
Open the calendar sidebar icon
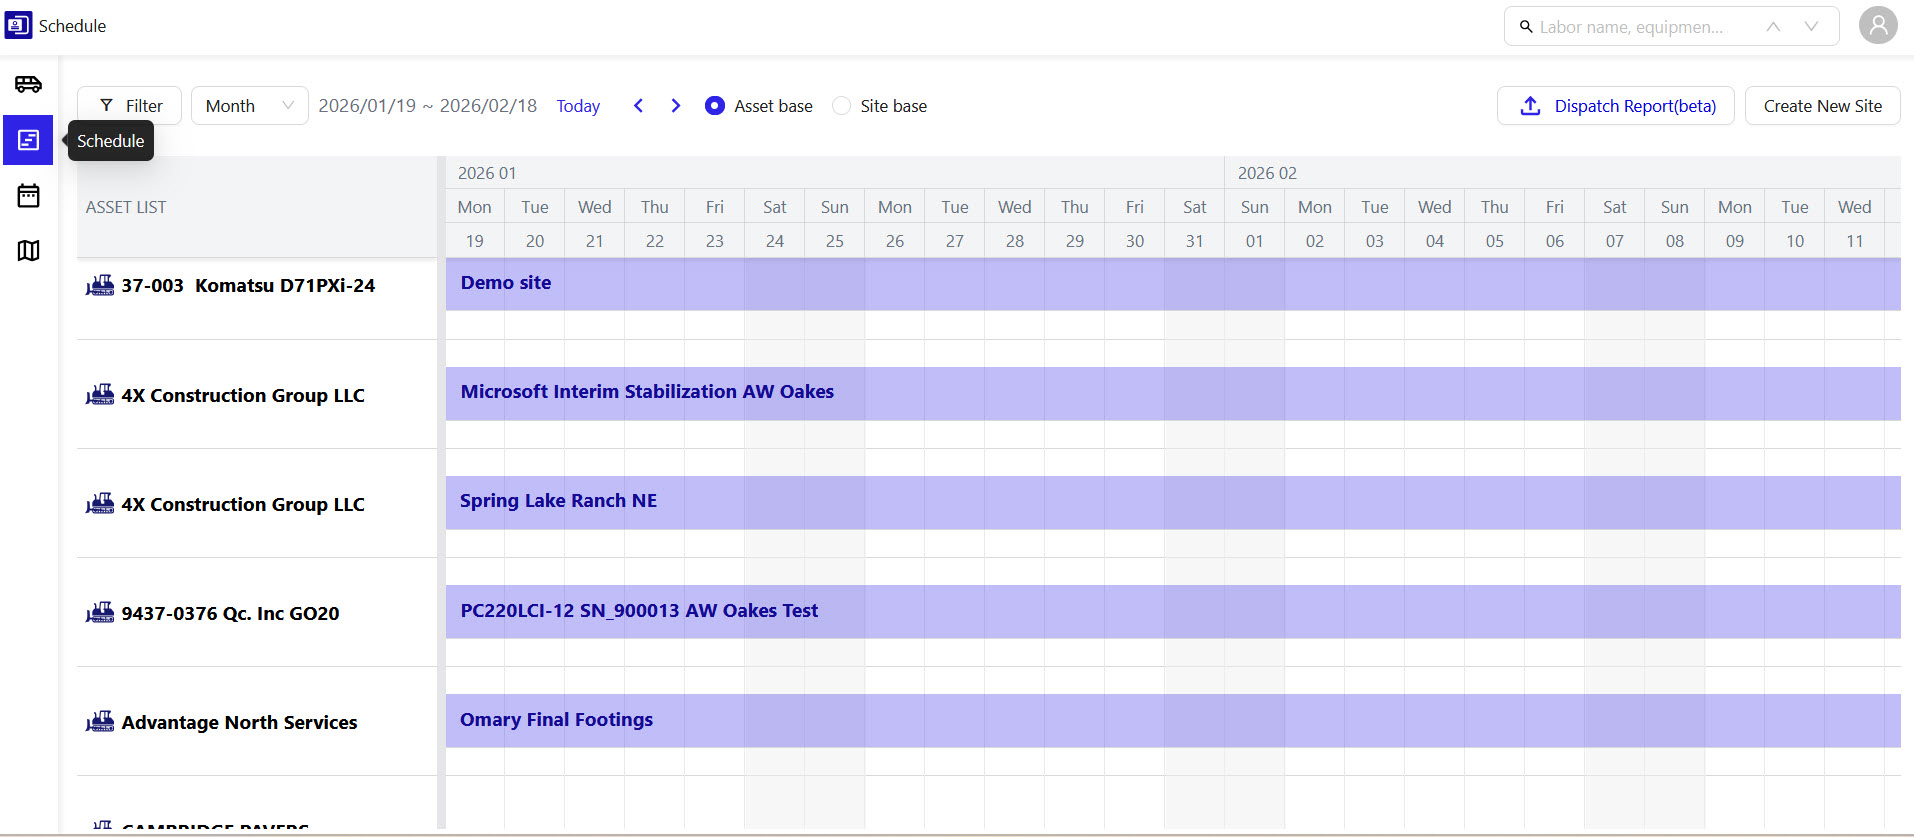pos(28,195)
